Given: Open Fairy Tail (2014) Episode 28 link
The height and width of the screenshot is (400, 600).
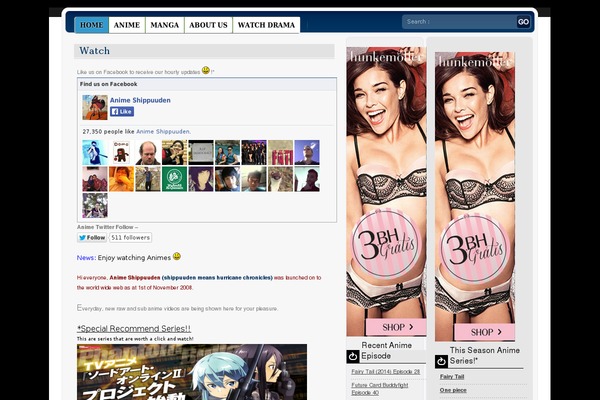Looking at the screenshot, I should point(385,371).
